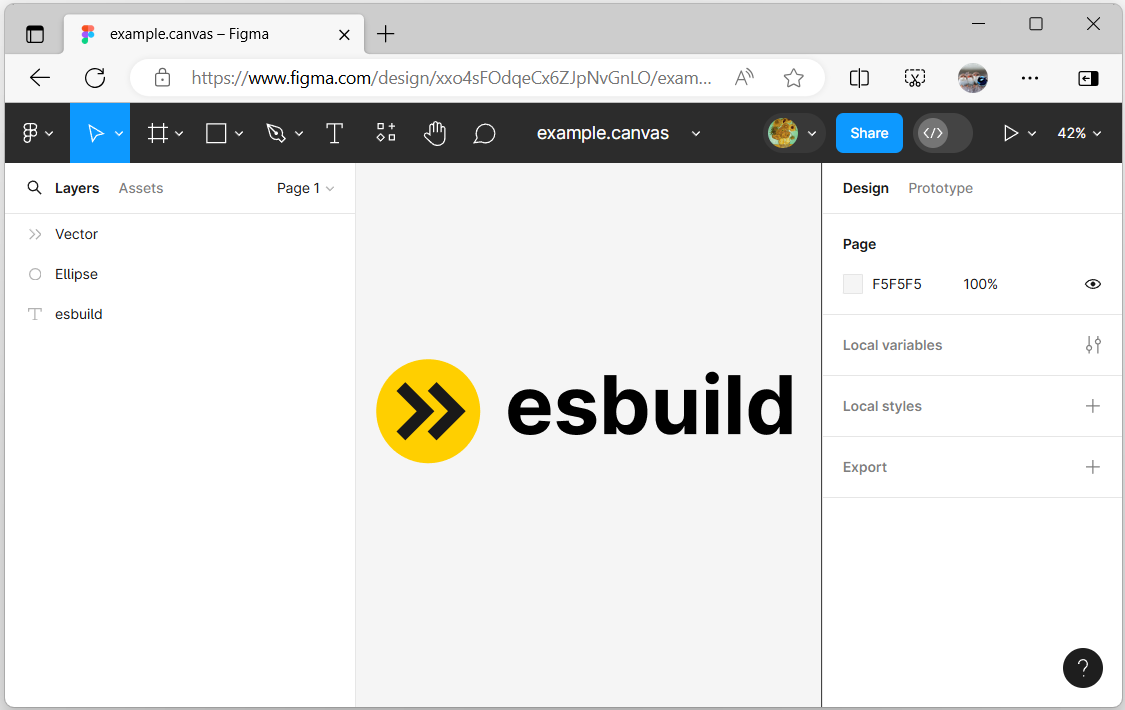Click the esbuild layer text icon
Viewport: 1125px width, 710px height.
pos(34,314)
